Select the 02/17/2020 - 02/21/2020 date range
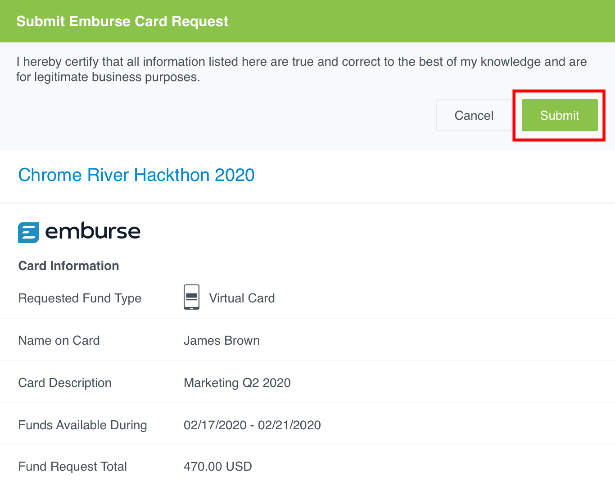The width and height of the screenshot is (615, 491). [252, 425]
